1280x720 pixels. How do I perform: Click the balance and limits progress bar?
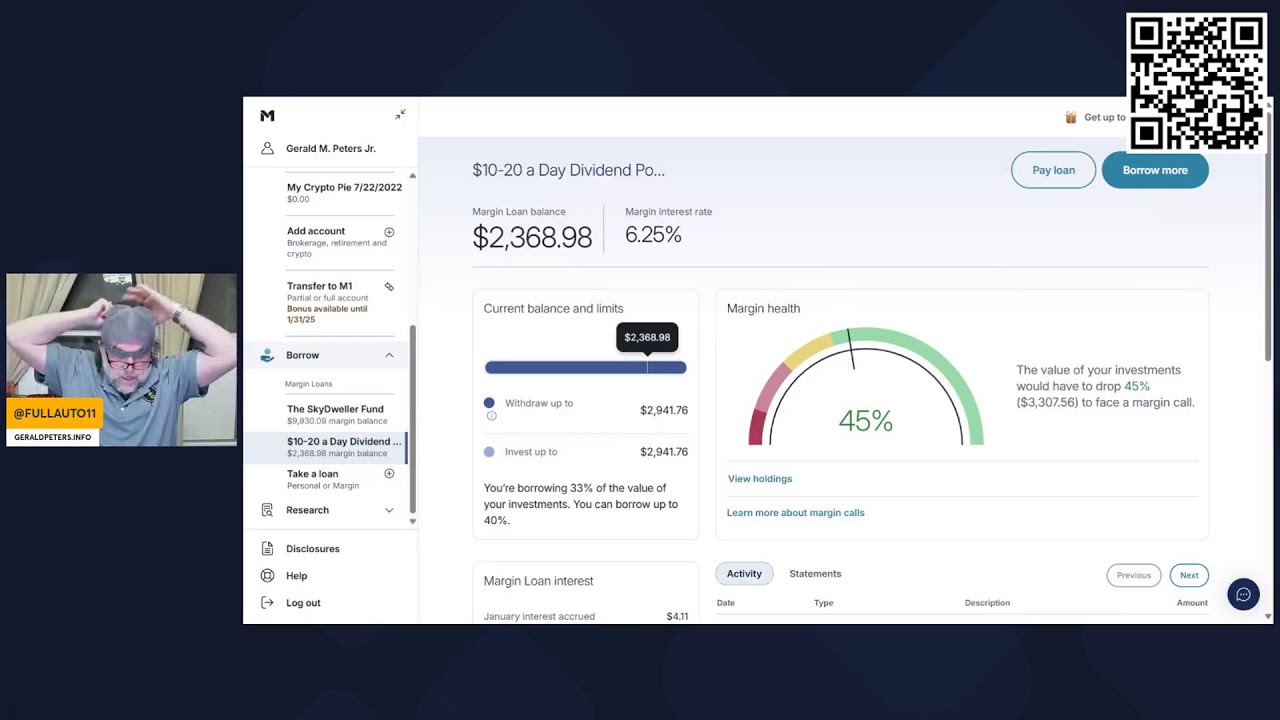tap(586, 368)
